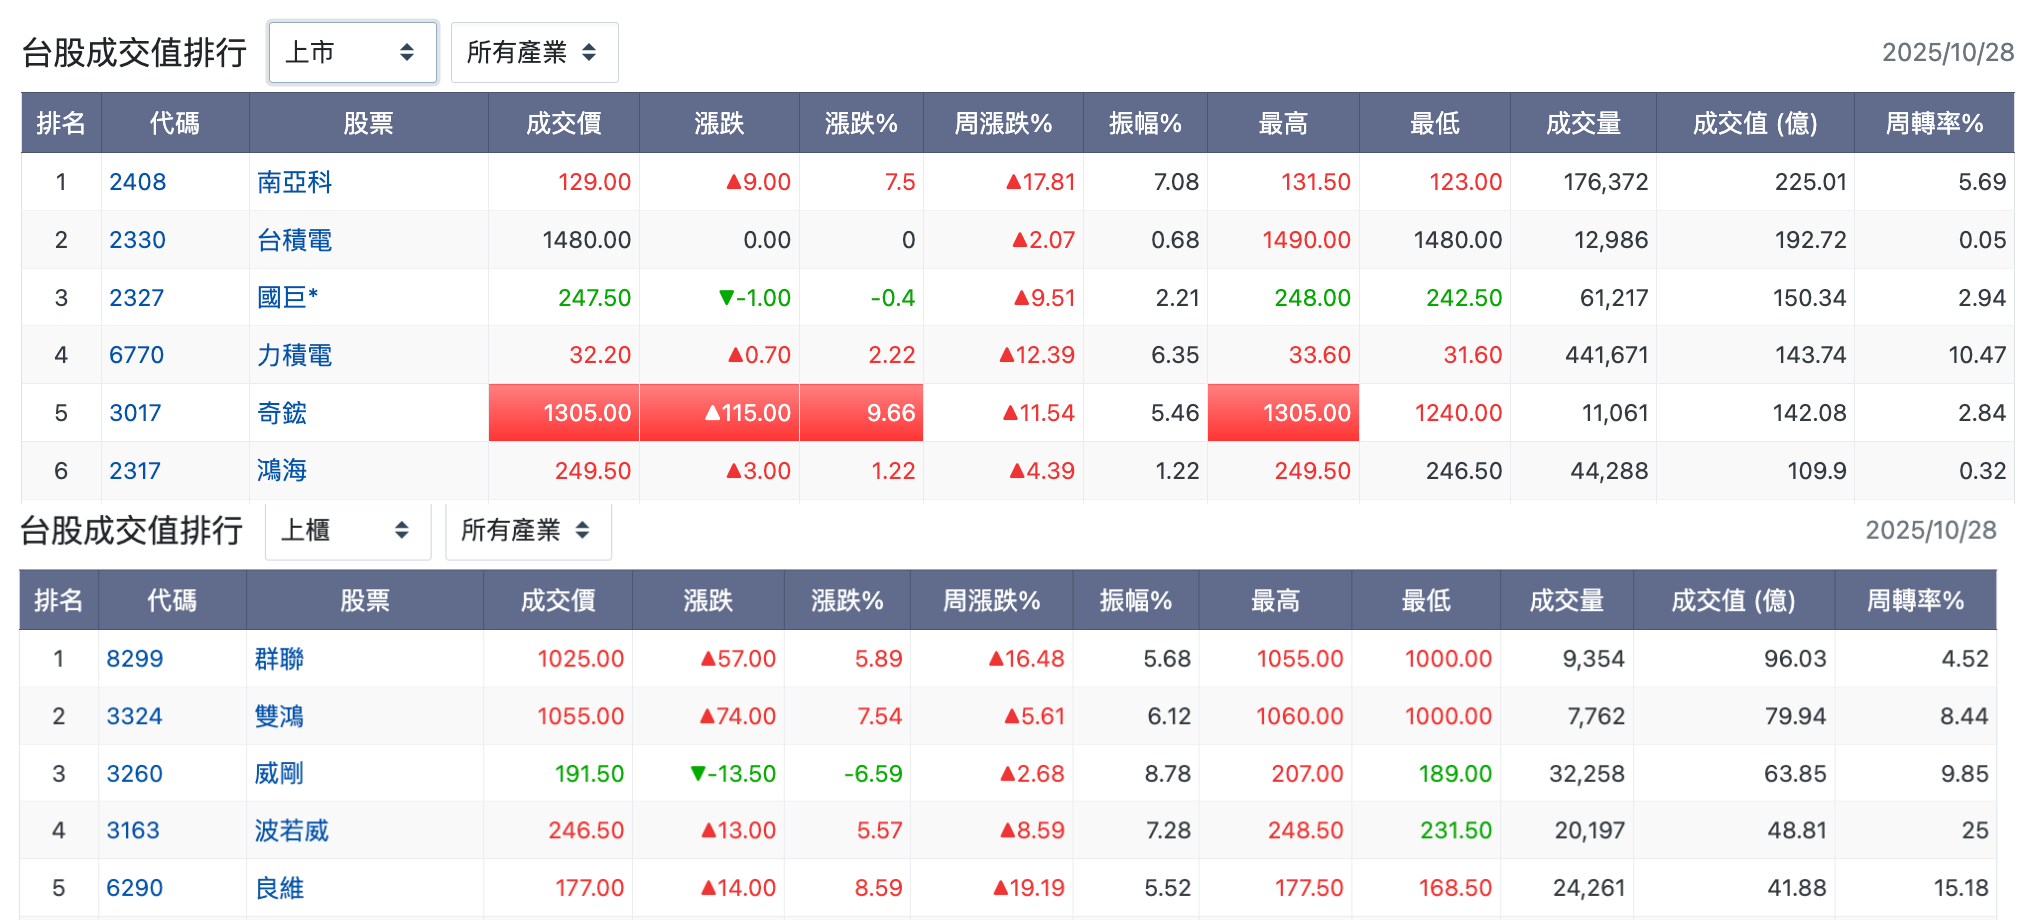Open the 上市 market dropdown
The width and height of the screenshot is (2034, 920).
click(x=352, y=52)
